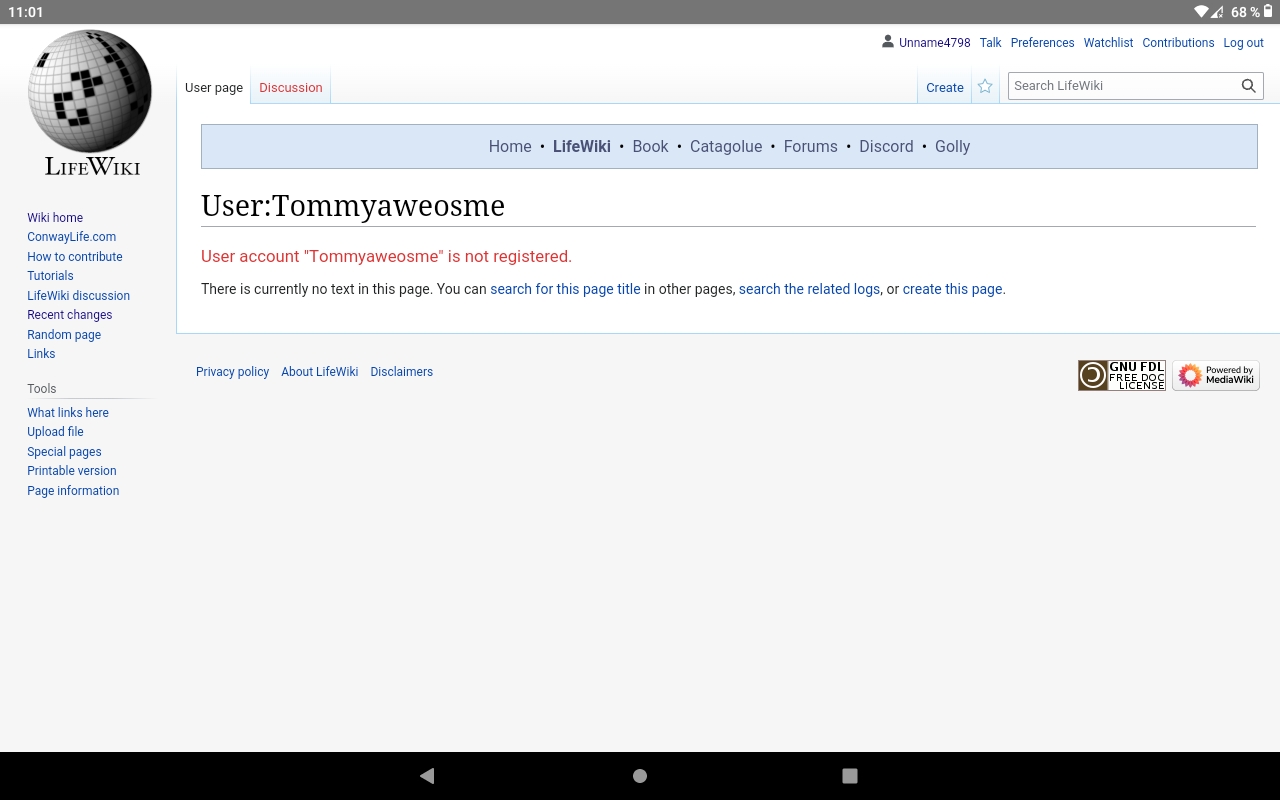The image size is (1280, 800).
Task: View my Contributions
Action: coord(1178,43)
